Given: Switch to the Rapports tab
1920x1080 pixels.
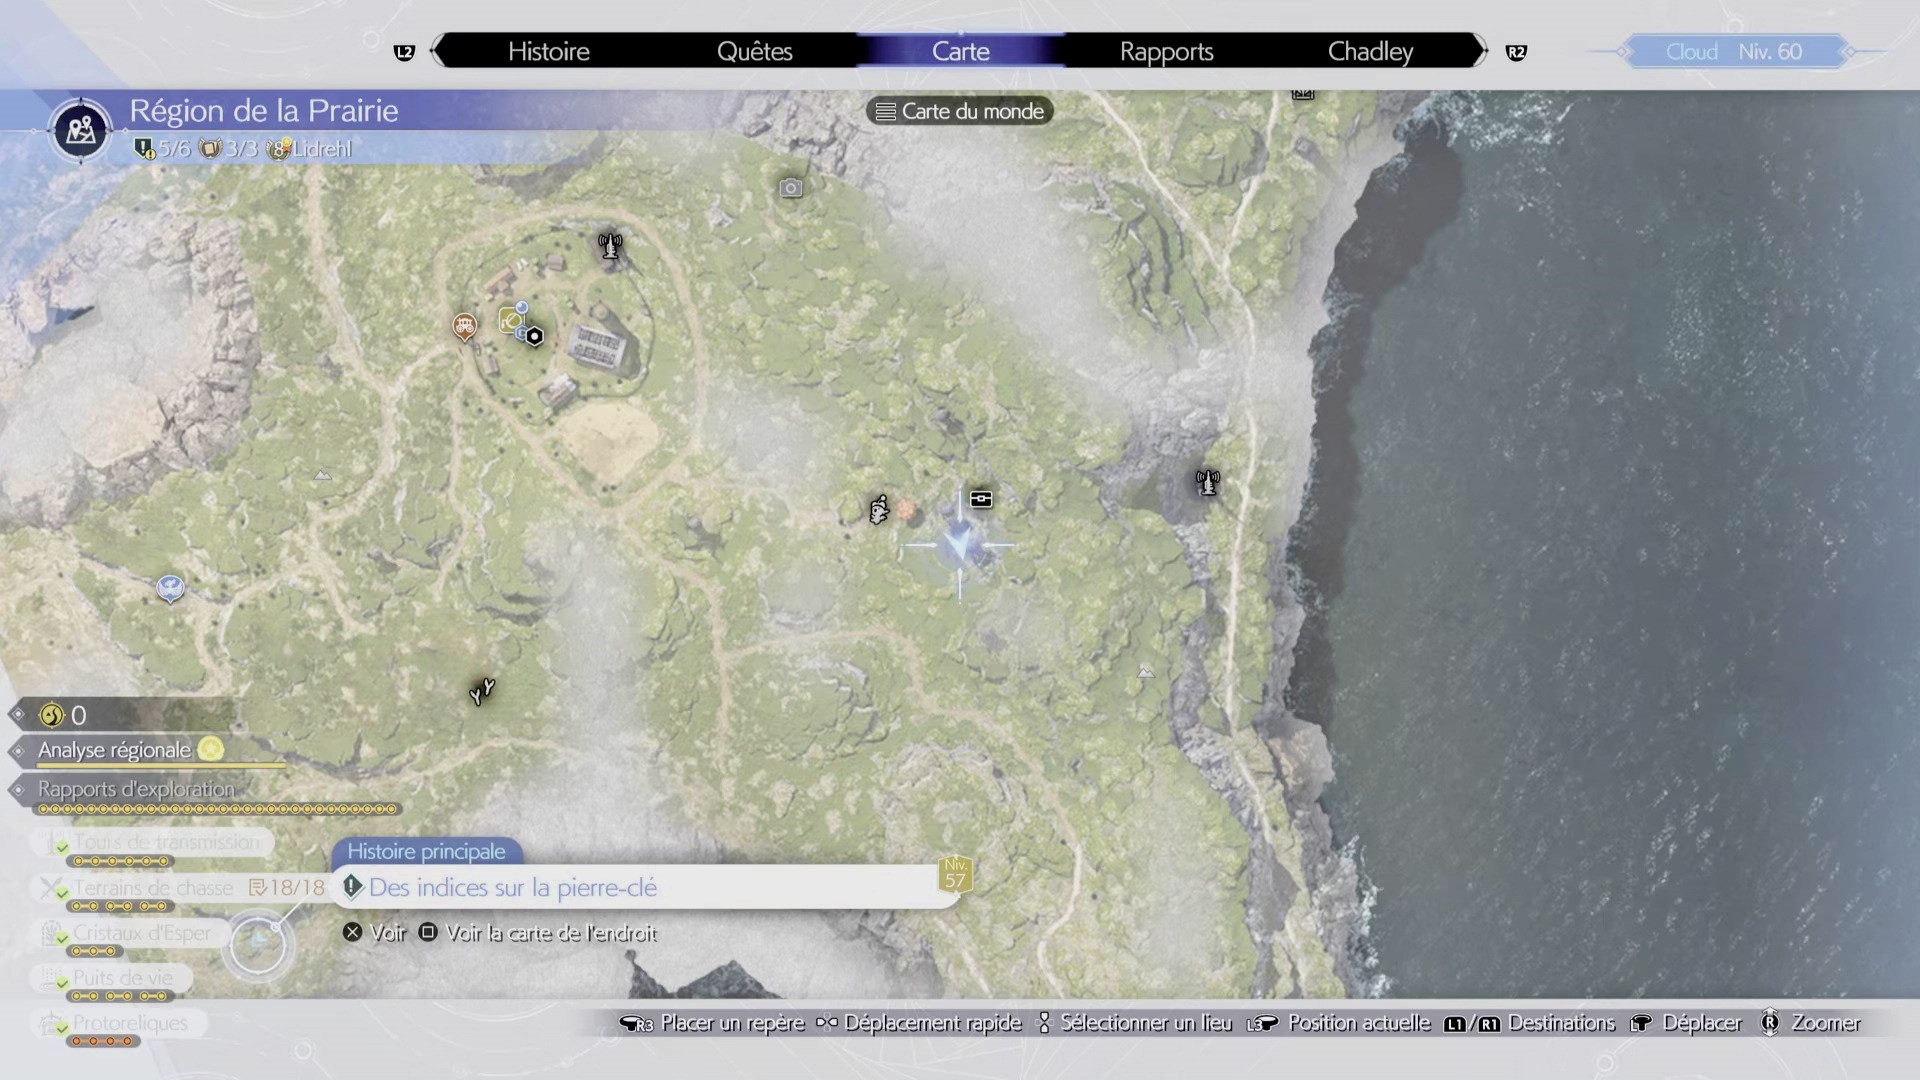Looking at the screenshot, I should [x=1166, y=51].
